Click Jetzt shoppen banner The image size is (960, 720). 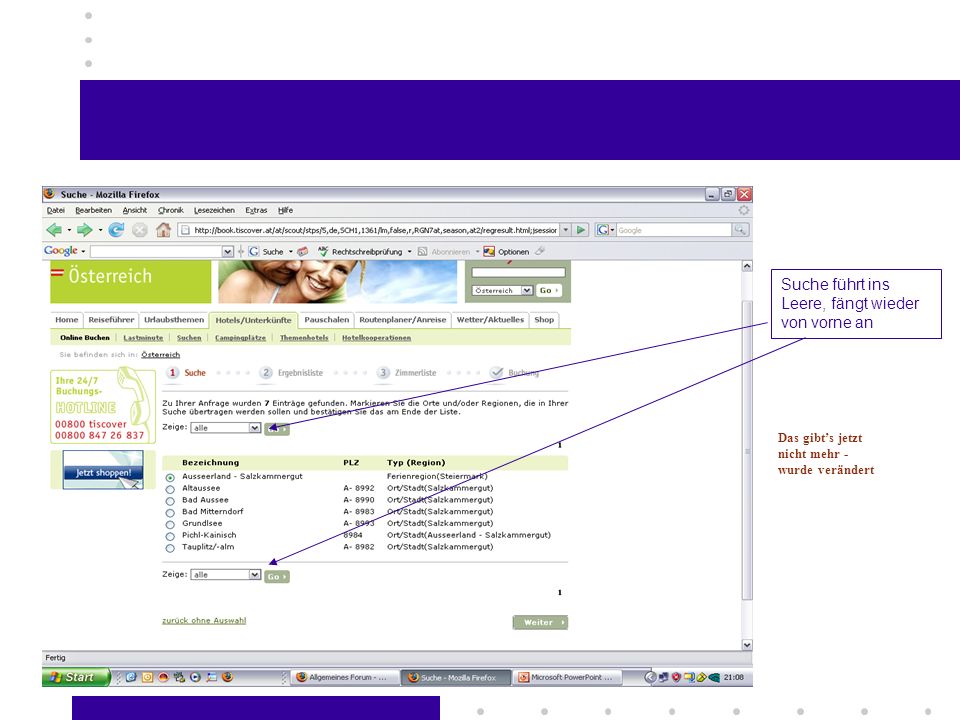[103, 470]
